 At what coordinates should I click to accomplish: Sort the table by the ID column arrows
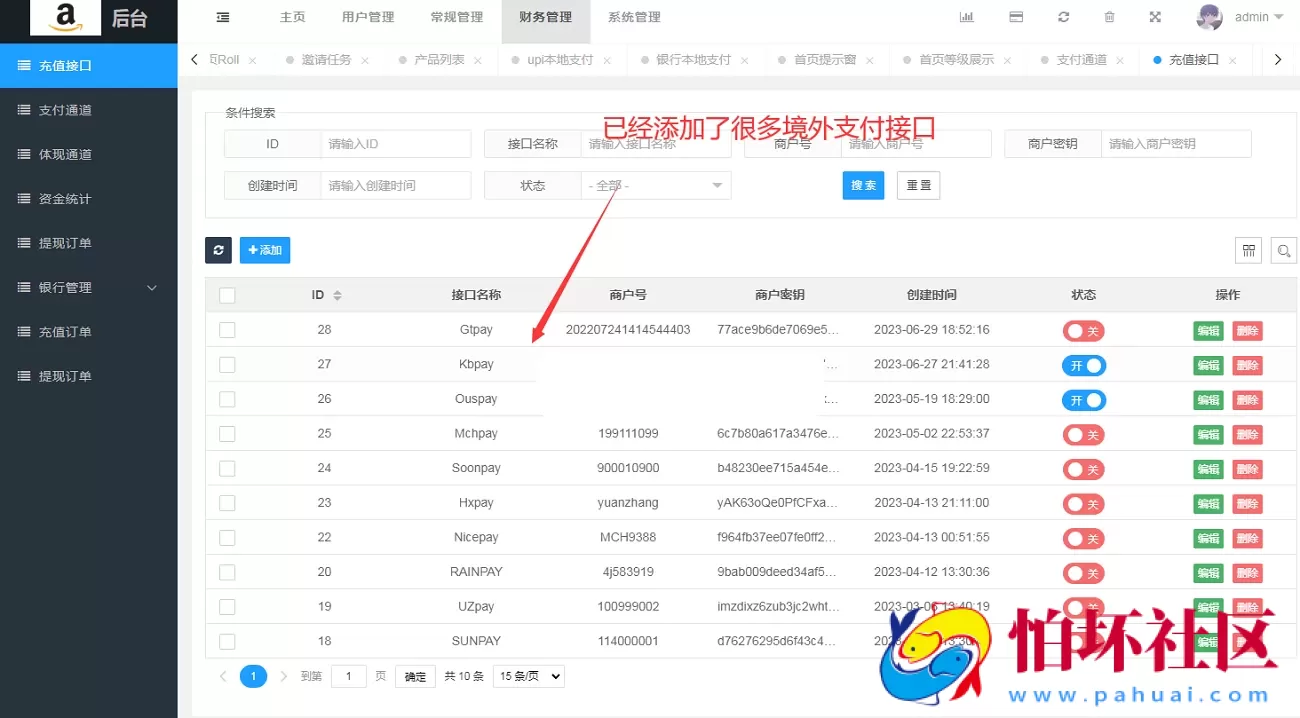(x=337, y=294)
